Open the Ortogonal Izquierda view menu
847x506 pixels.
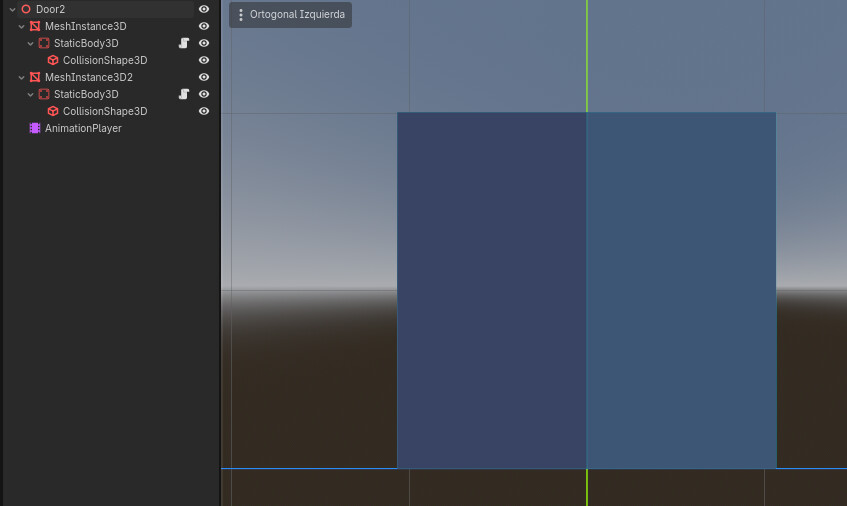click(291, 15)
